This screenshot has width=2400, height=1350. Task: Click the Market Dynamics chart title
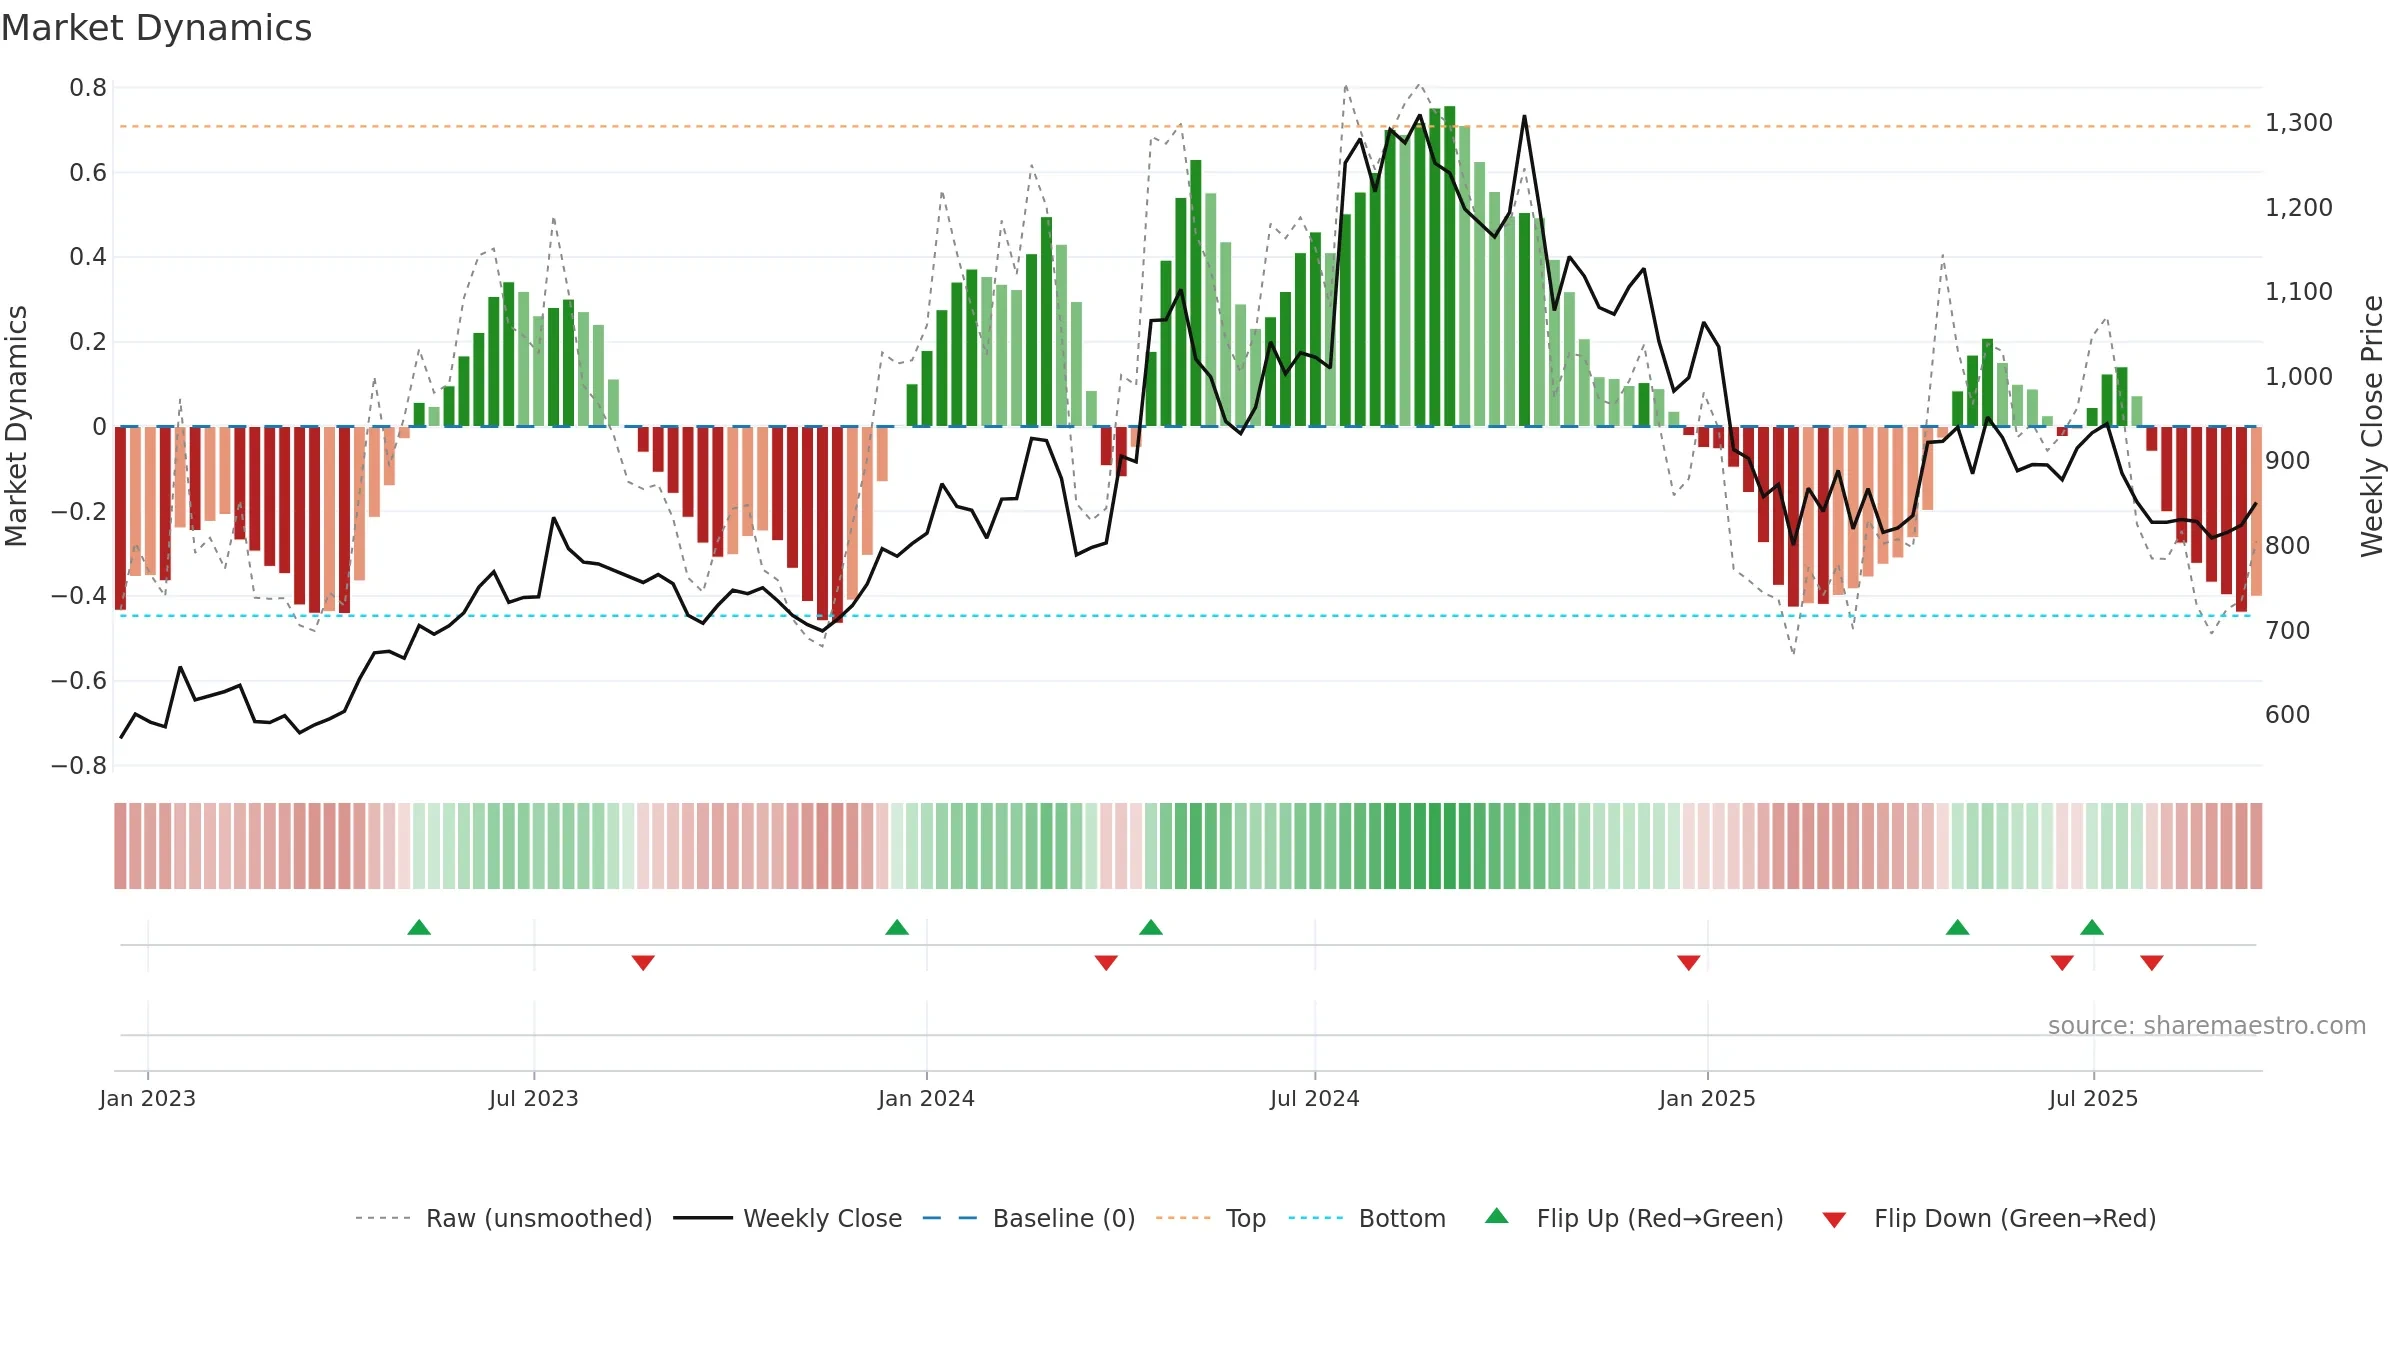pyautogui.click(x=156, y=28)
